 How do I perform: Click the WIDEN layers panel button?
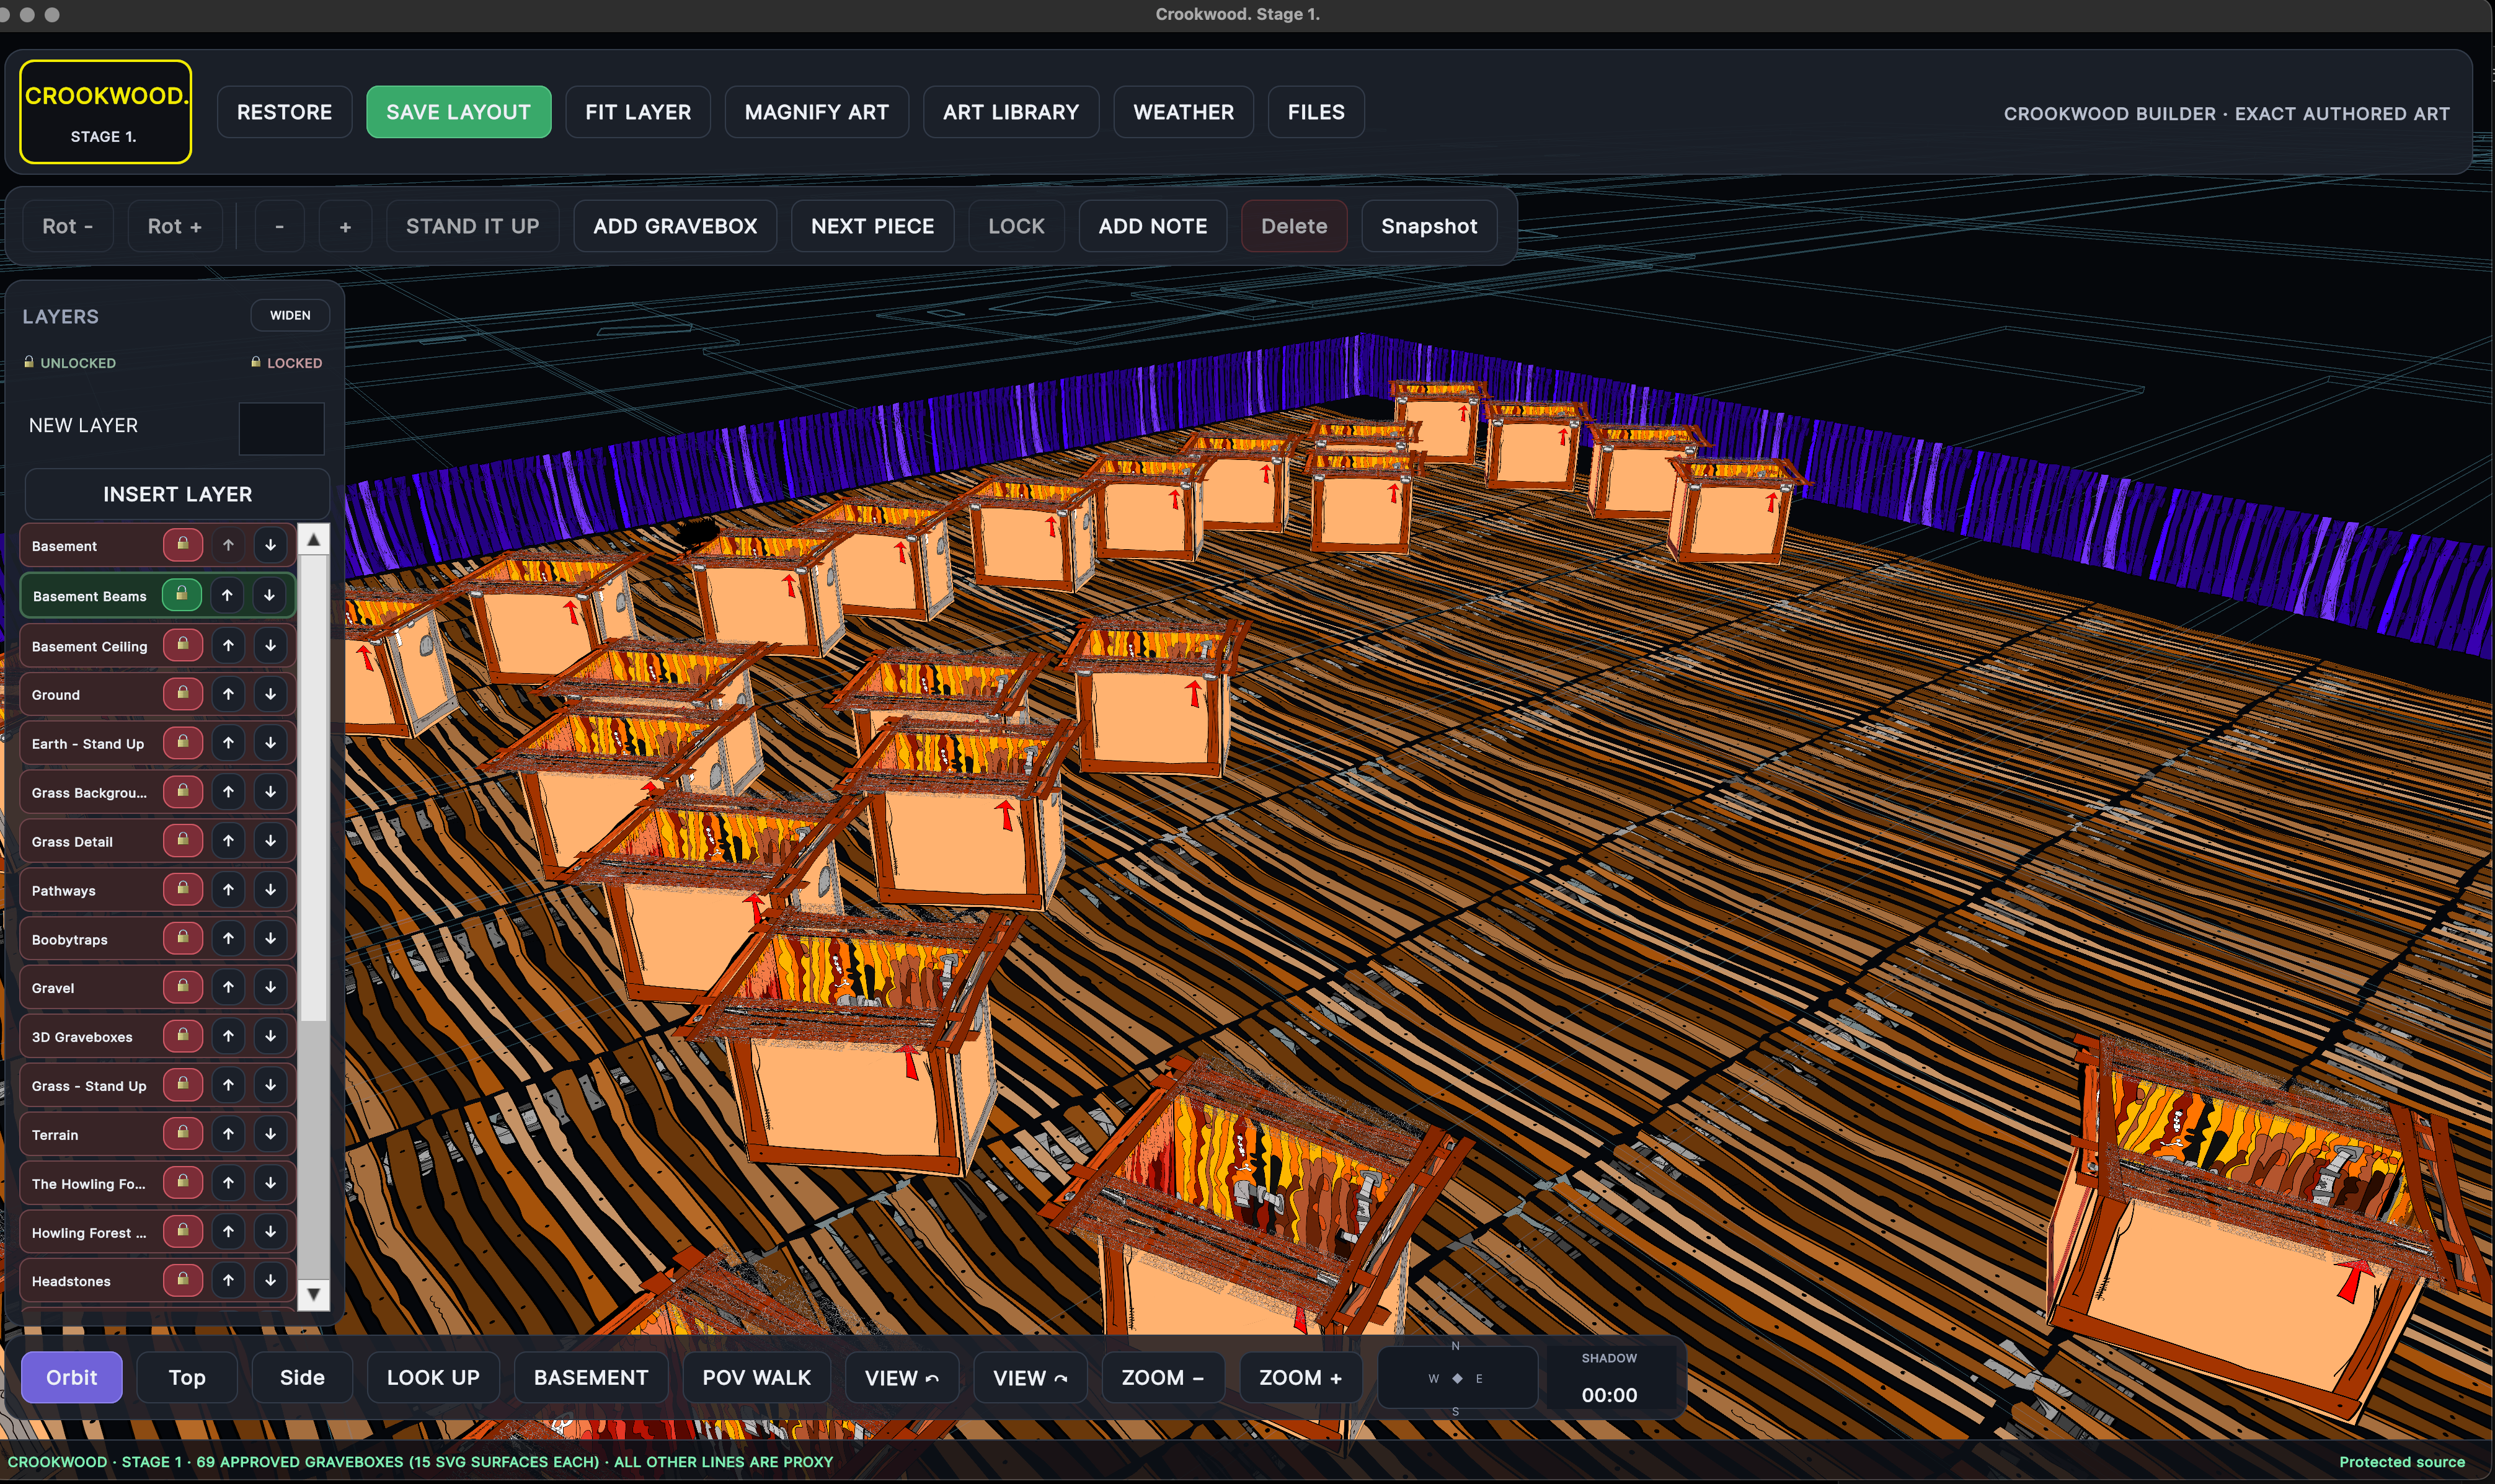click(290, 315)
